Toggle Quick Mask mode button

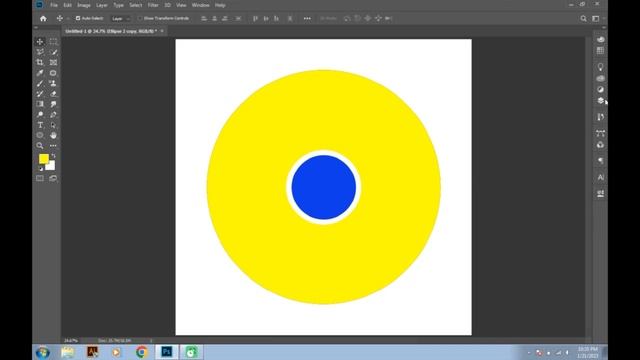click(x=40, y=178)
